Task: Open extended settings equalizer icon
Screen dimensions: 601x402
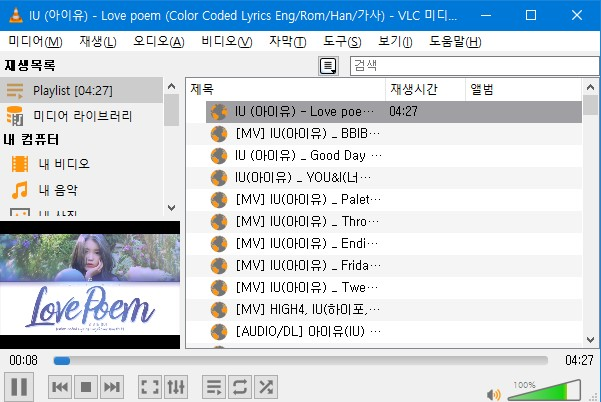Action: pyautogui.click(x=176, y=387)
